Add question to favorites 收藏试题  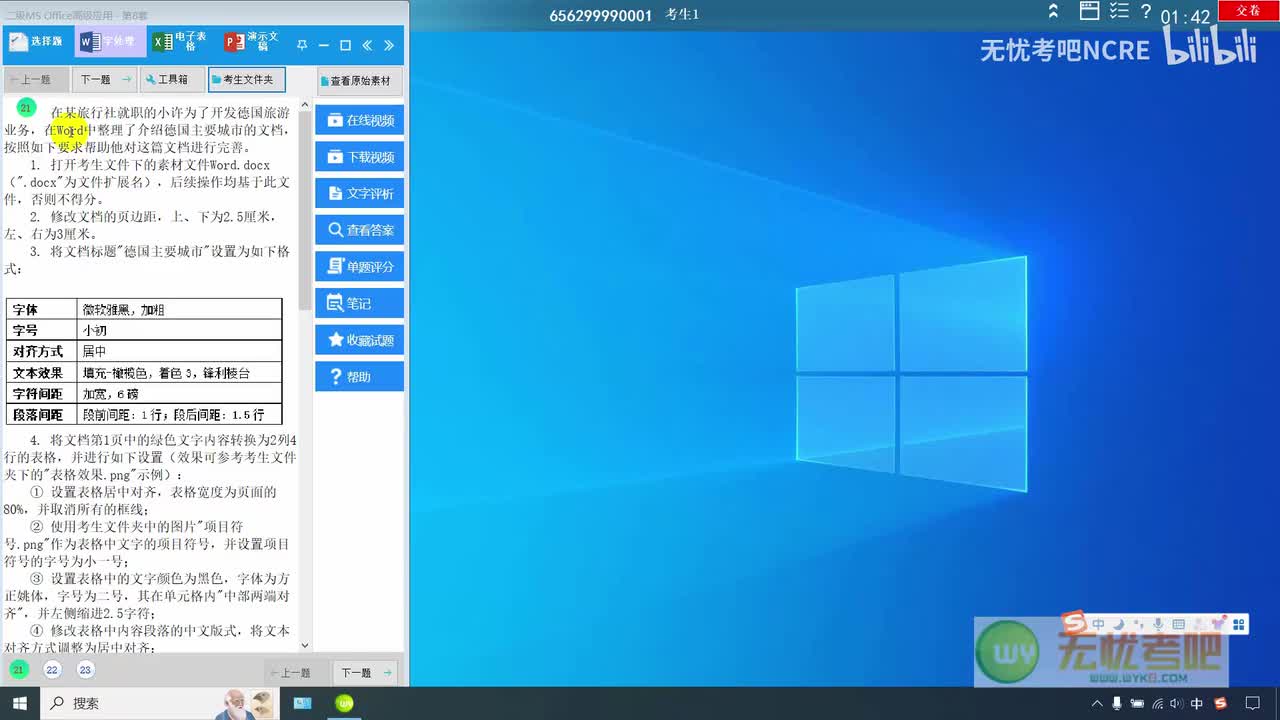click(360, 340)
